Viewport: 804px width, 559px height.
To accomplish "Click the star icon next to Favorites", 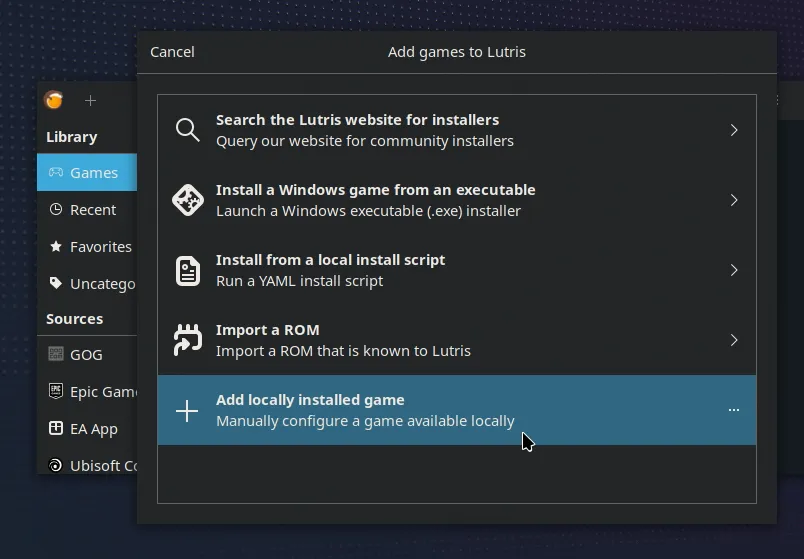I will [x=55, y=246].
